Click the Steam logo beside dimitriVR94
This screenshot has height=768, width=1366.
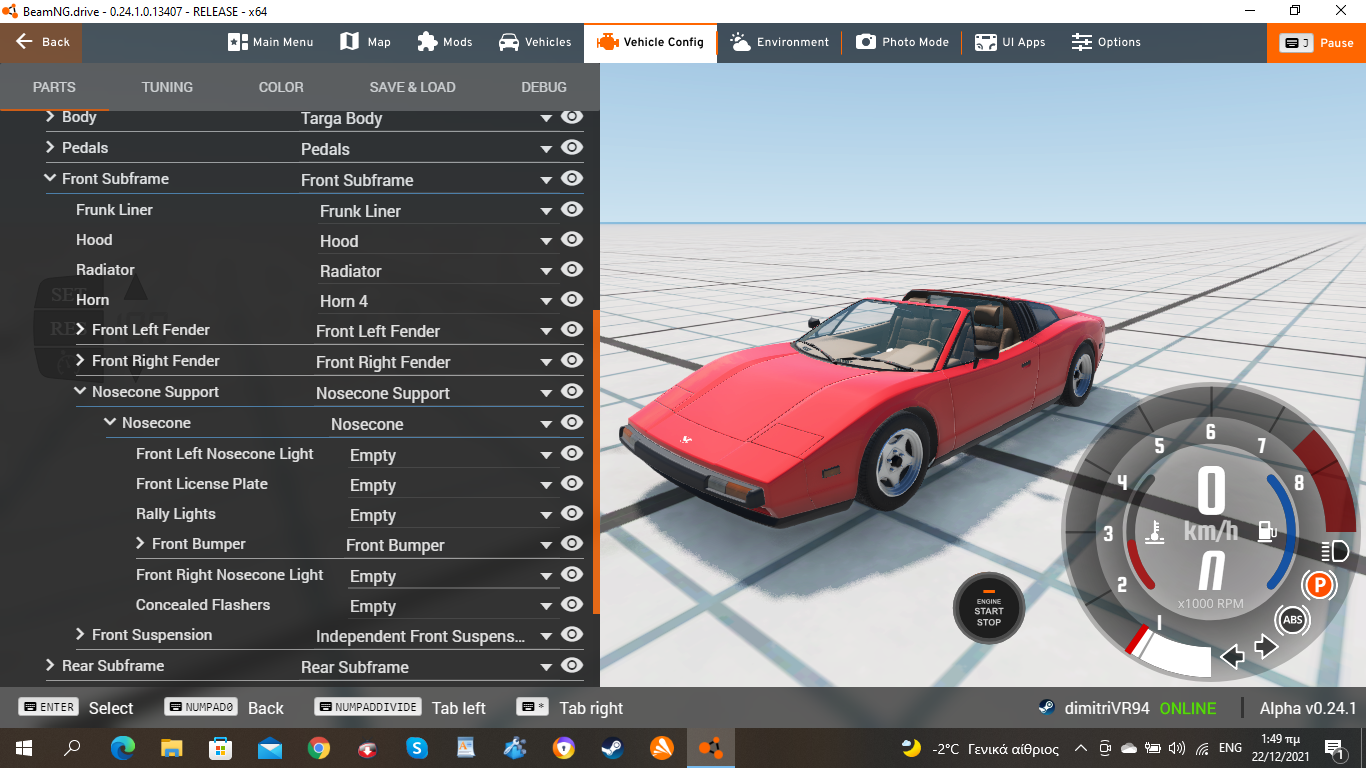pyautogui.click(x=1046, y=708)
